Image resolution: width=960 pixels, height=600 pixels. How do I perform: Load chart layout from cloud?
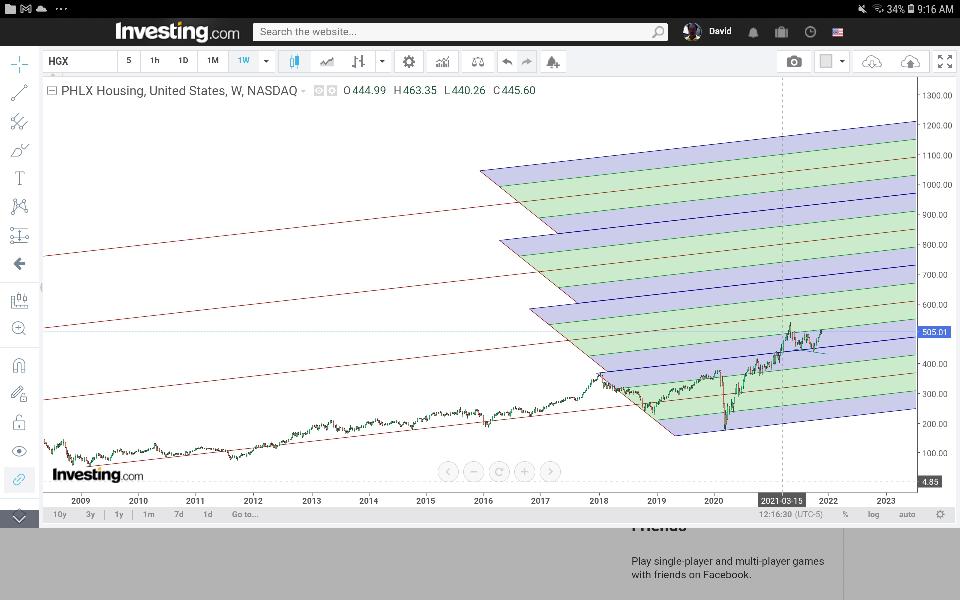point(872,61)
